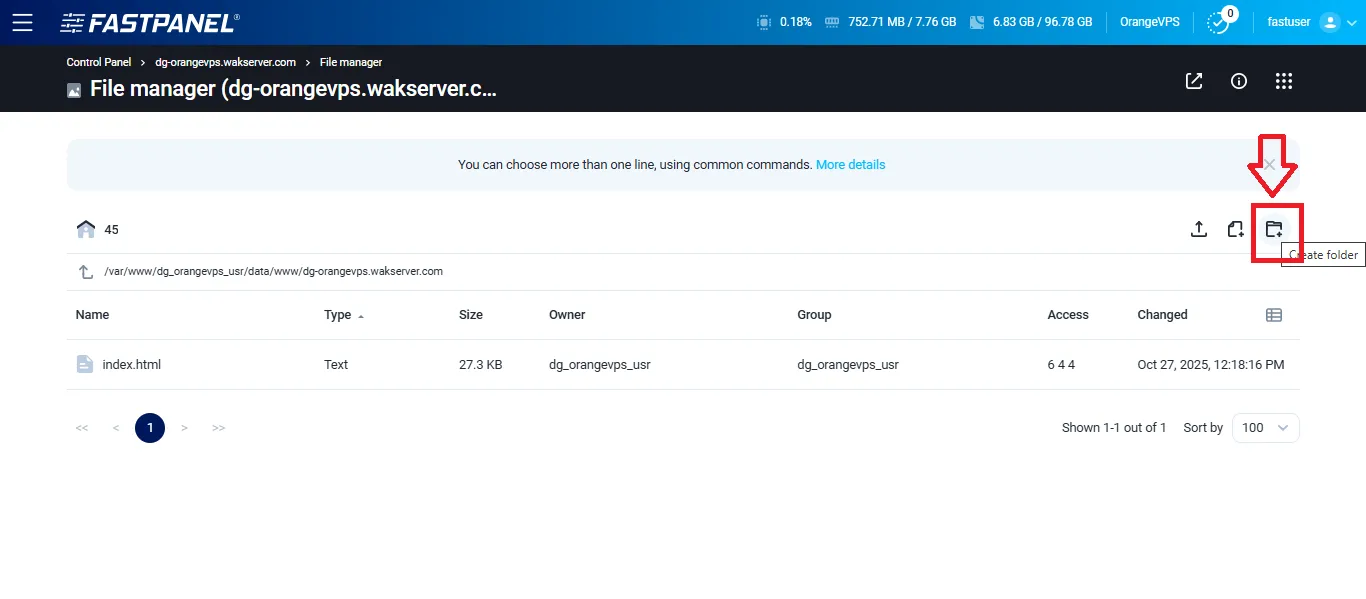
Task: Open the hamburger menu
Action: 22,22
